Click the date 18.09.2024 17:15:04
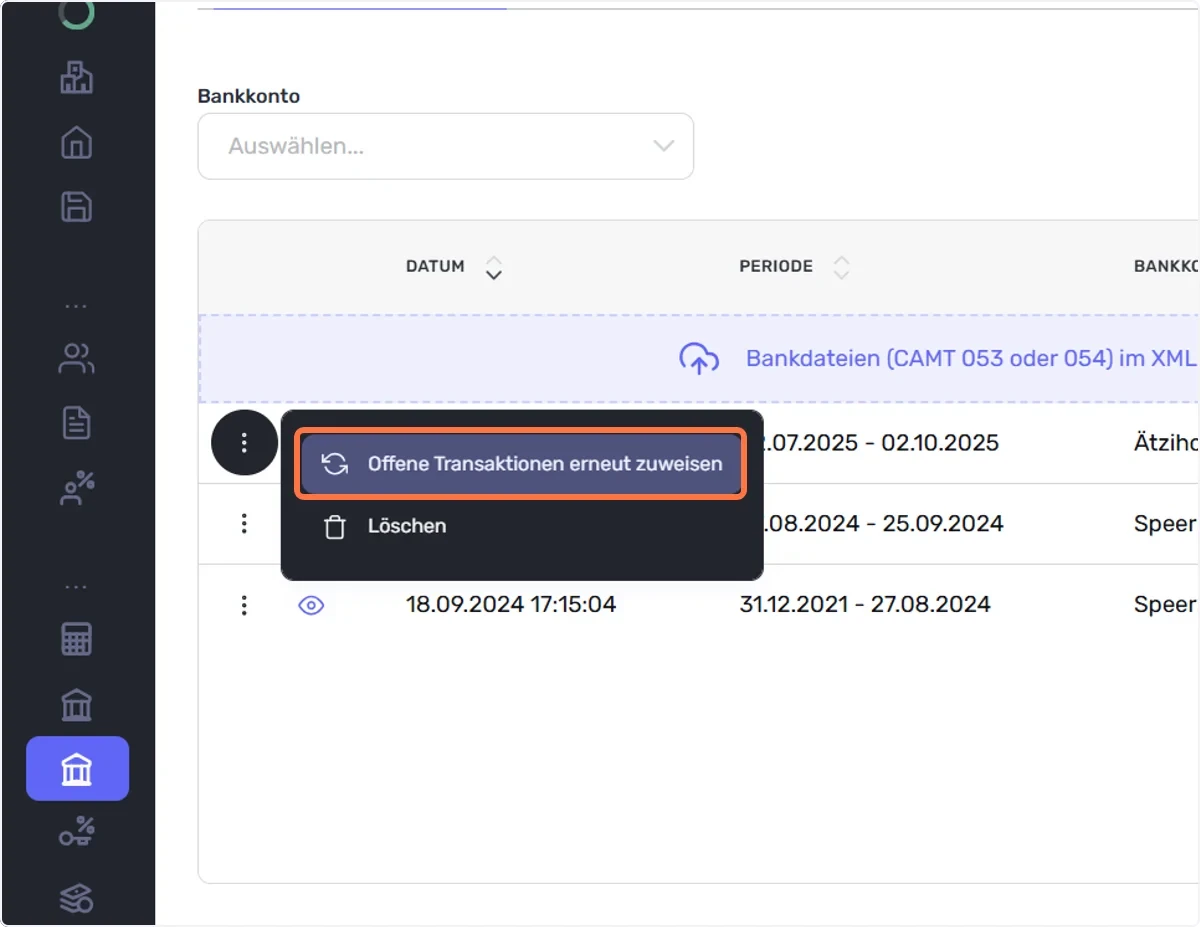Screen dimensions: 1200x927 511,604
